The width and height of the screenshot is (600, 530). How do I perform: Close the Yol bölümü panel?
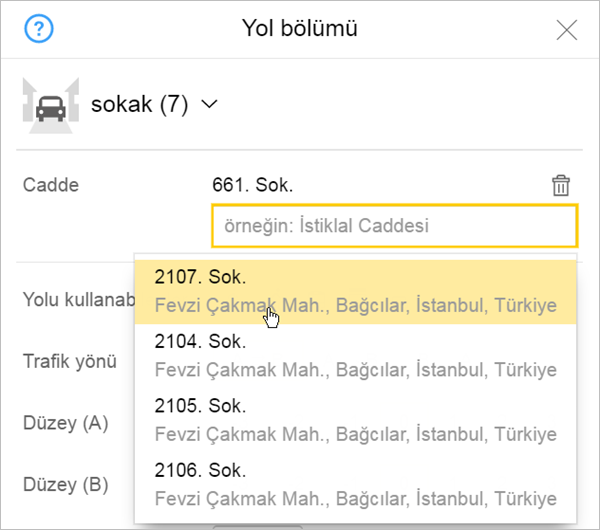click(566, 30)
